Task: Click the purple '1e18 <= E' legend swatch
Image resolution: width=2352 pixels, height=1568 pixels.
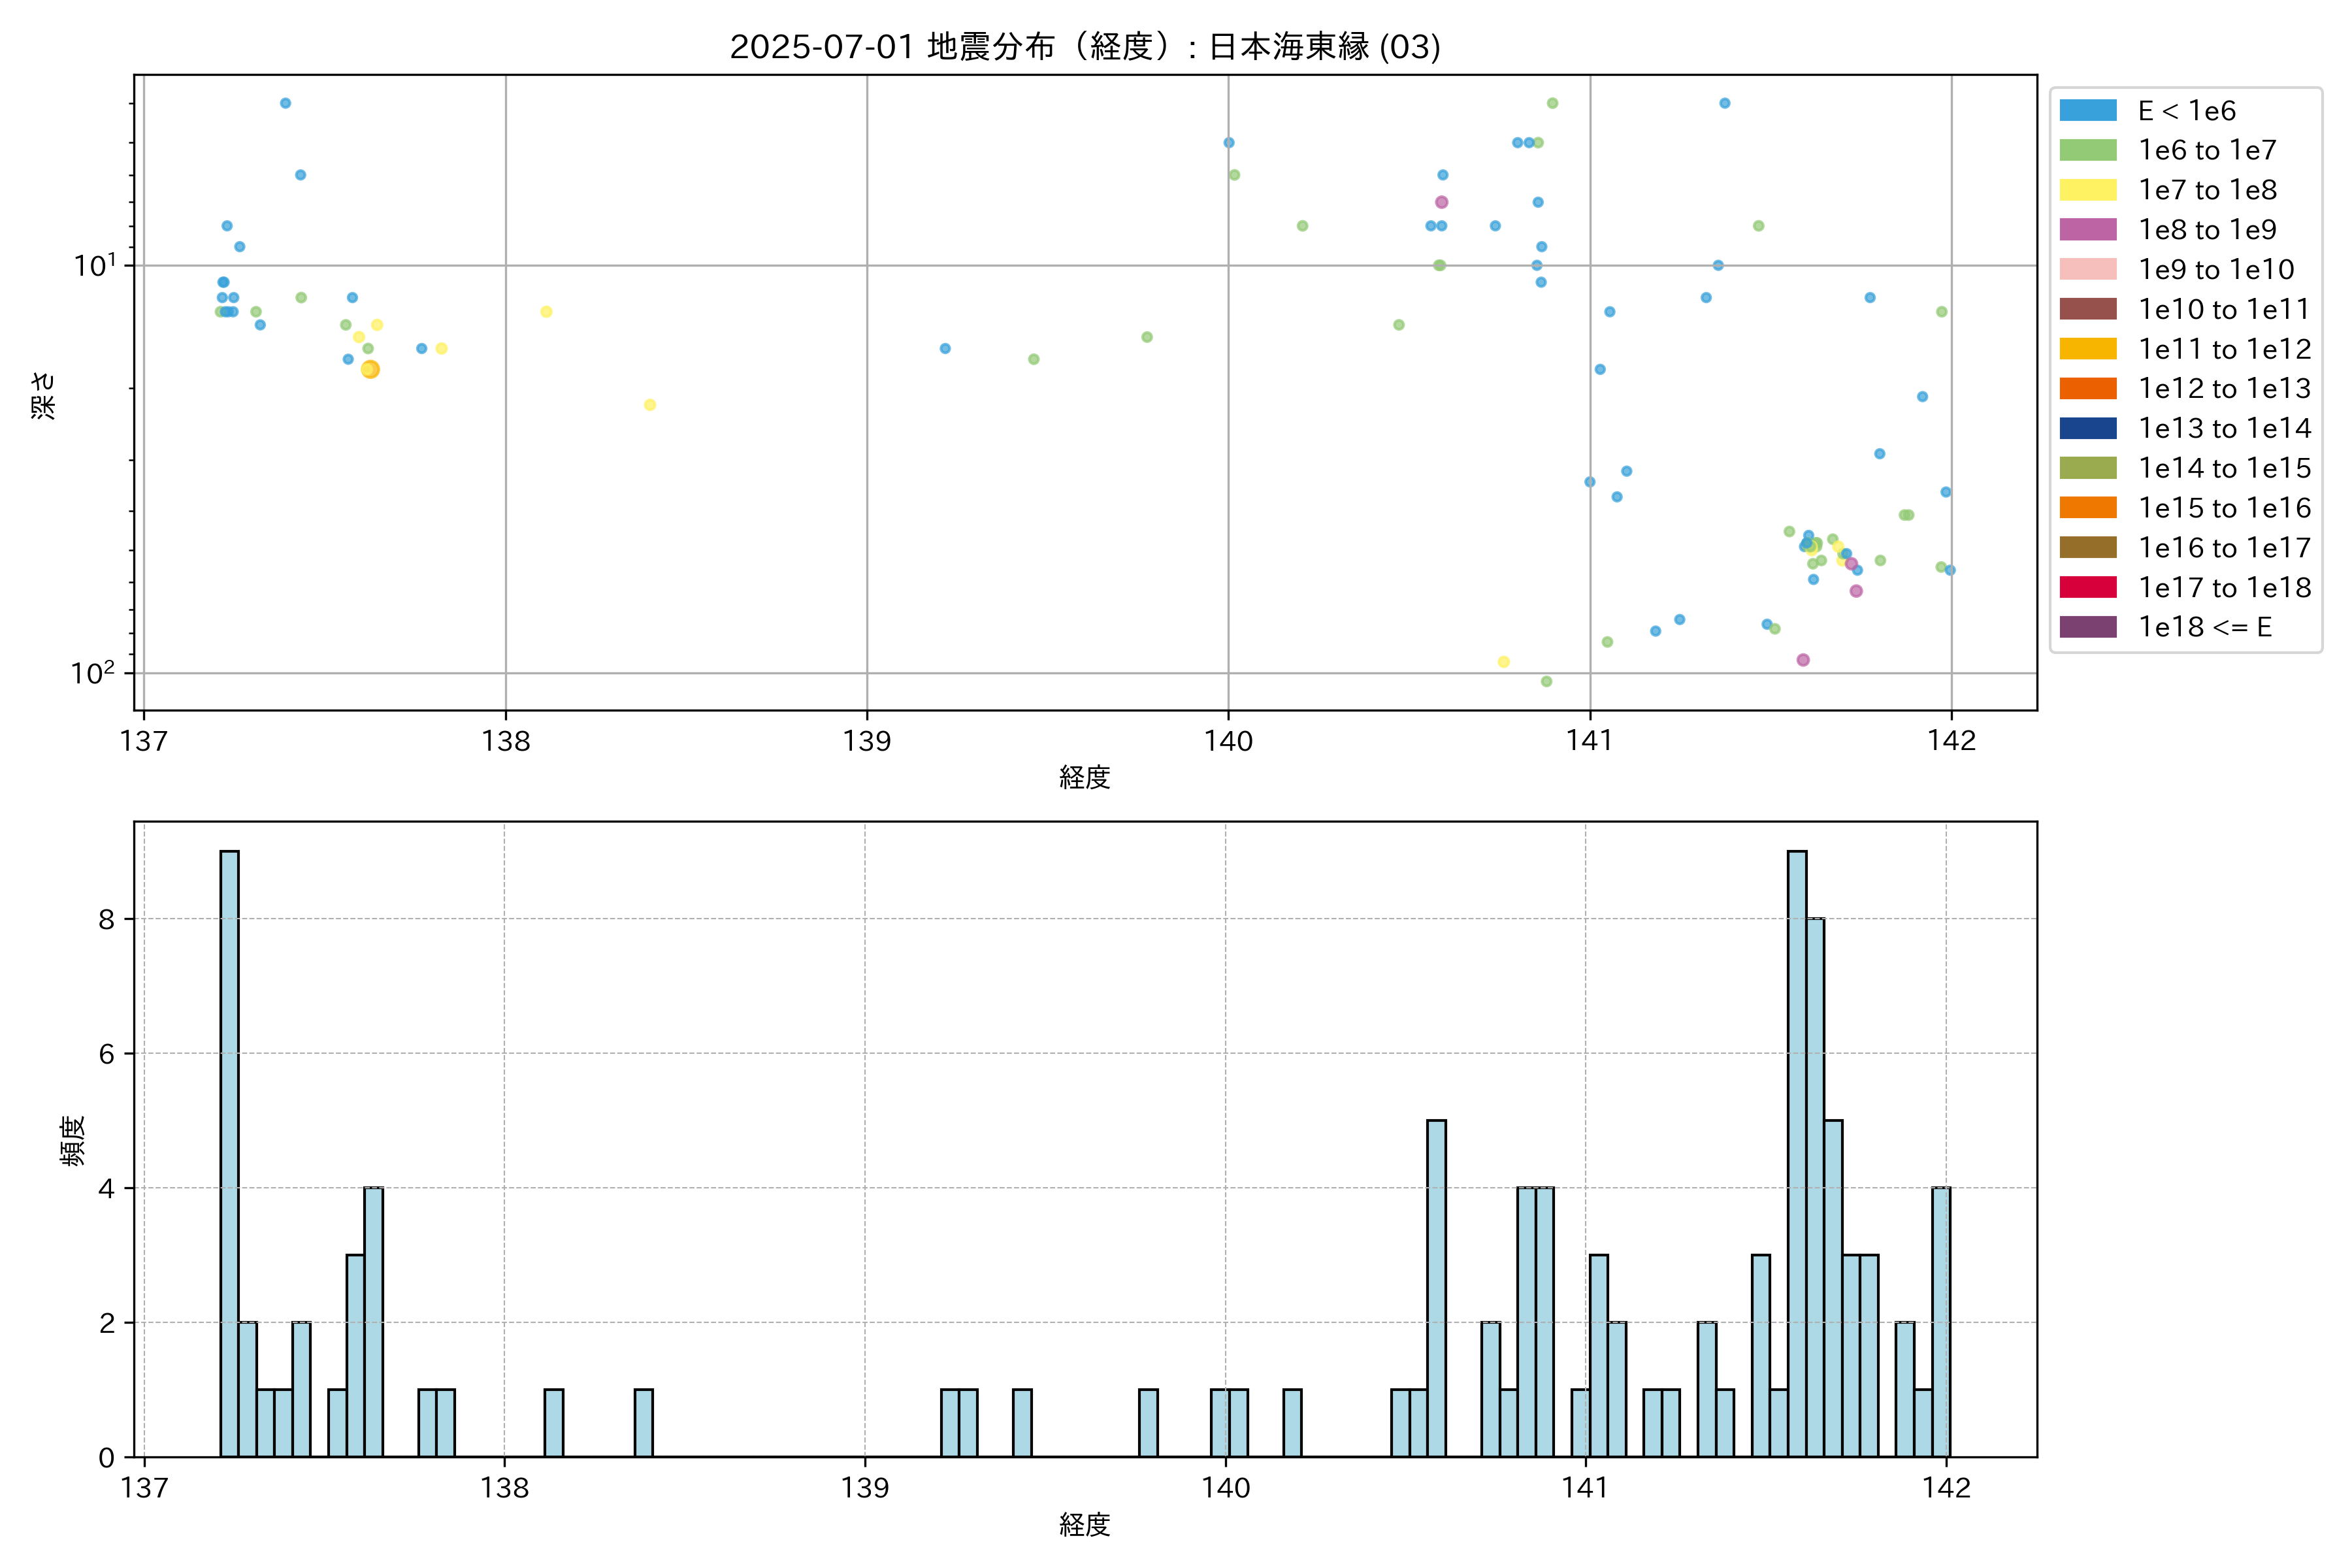Action: coord(2087,627)
